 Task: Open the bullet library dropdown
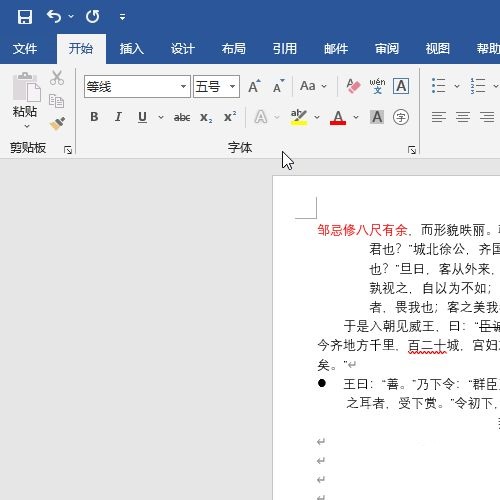(x=457, y=86)
